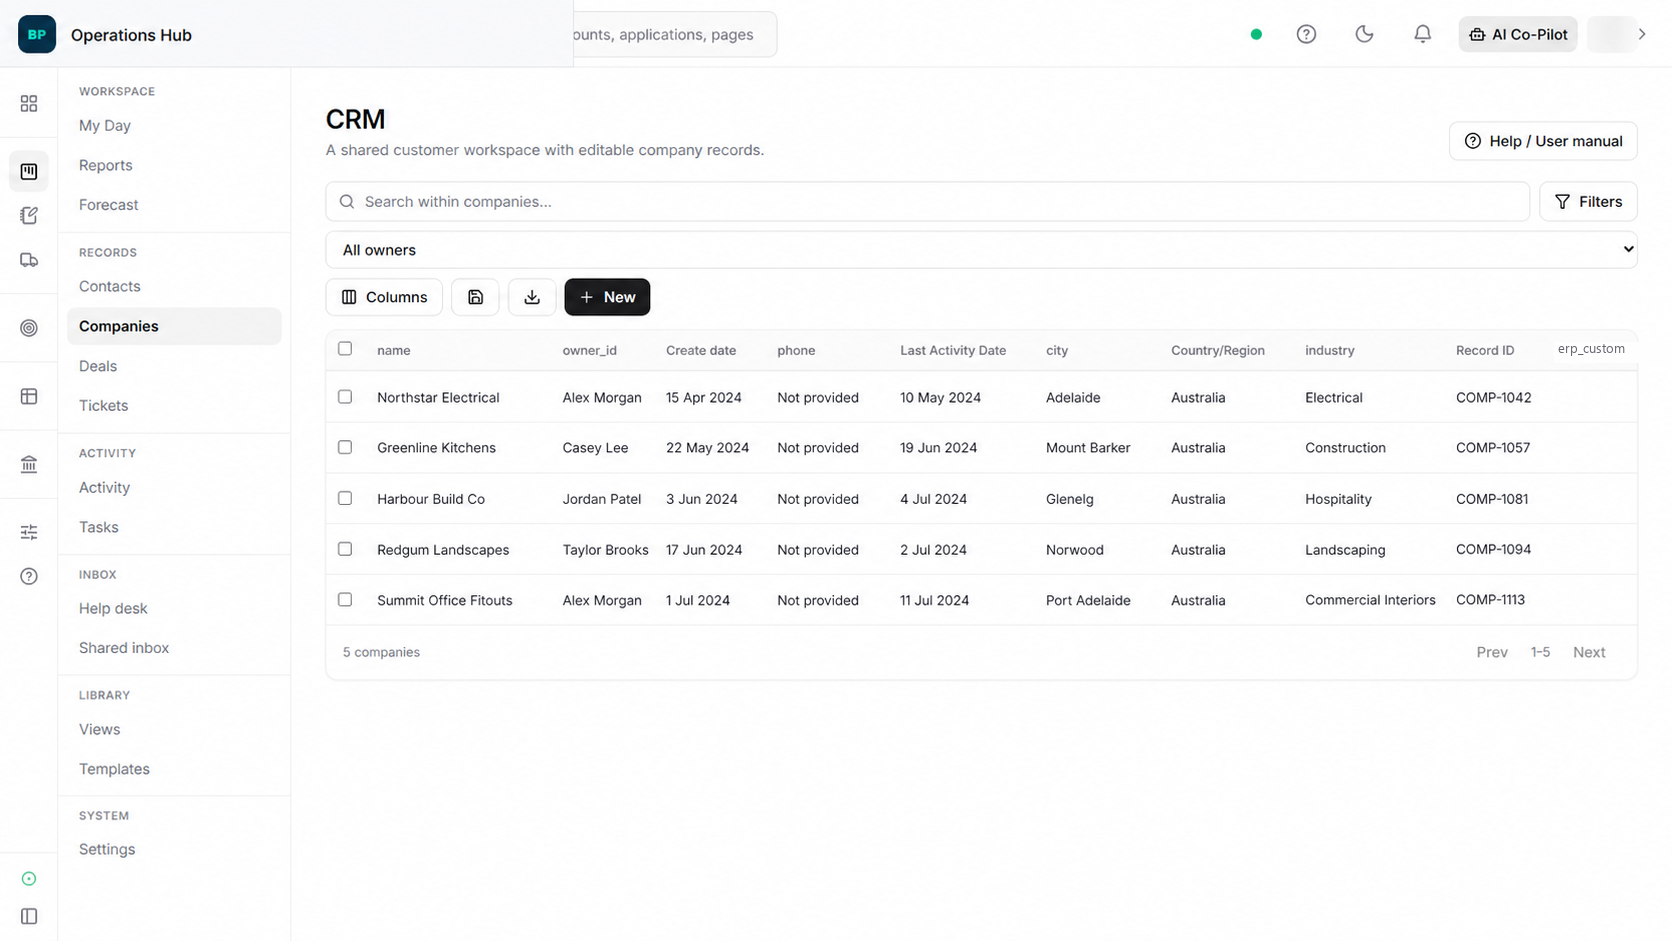The image size is (1672, 941).
Task: Open the Filters button
Action: point(1588,202)
